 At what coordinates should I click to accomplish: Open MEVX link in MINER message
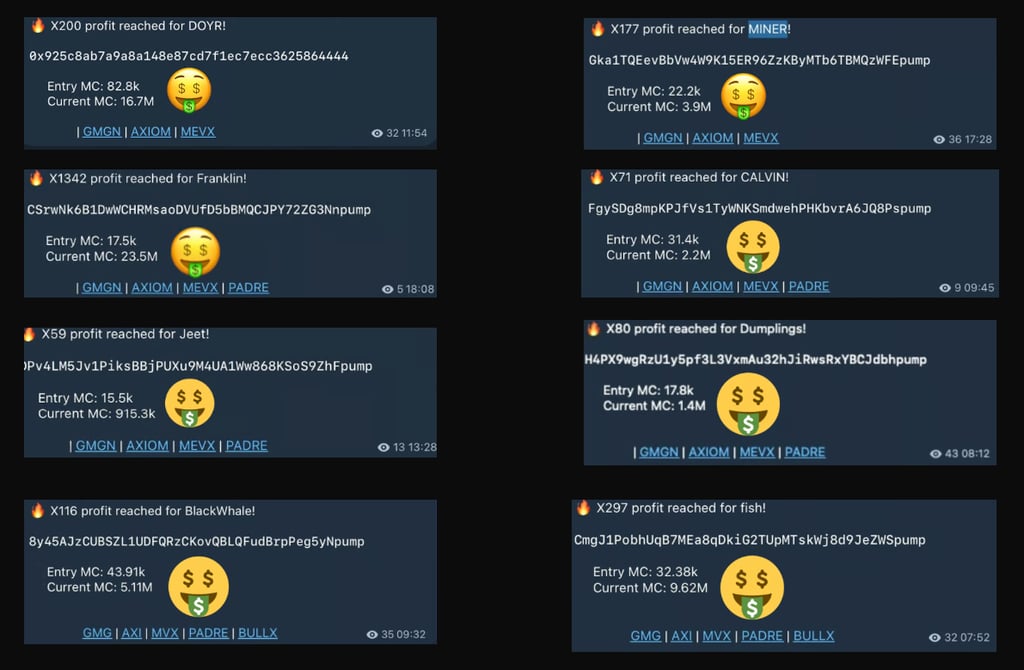761,138
